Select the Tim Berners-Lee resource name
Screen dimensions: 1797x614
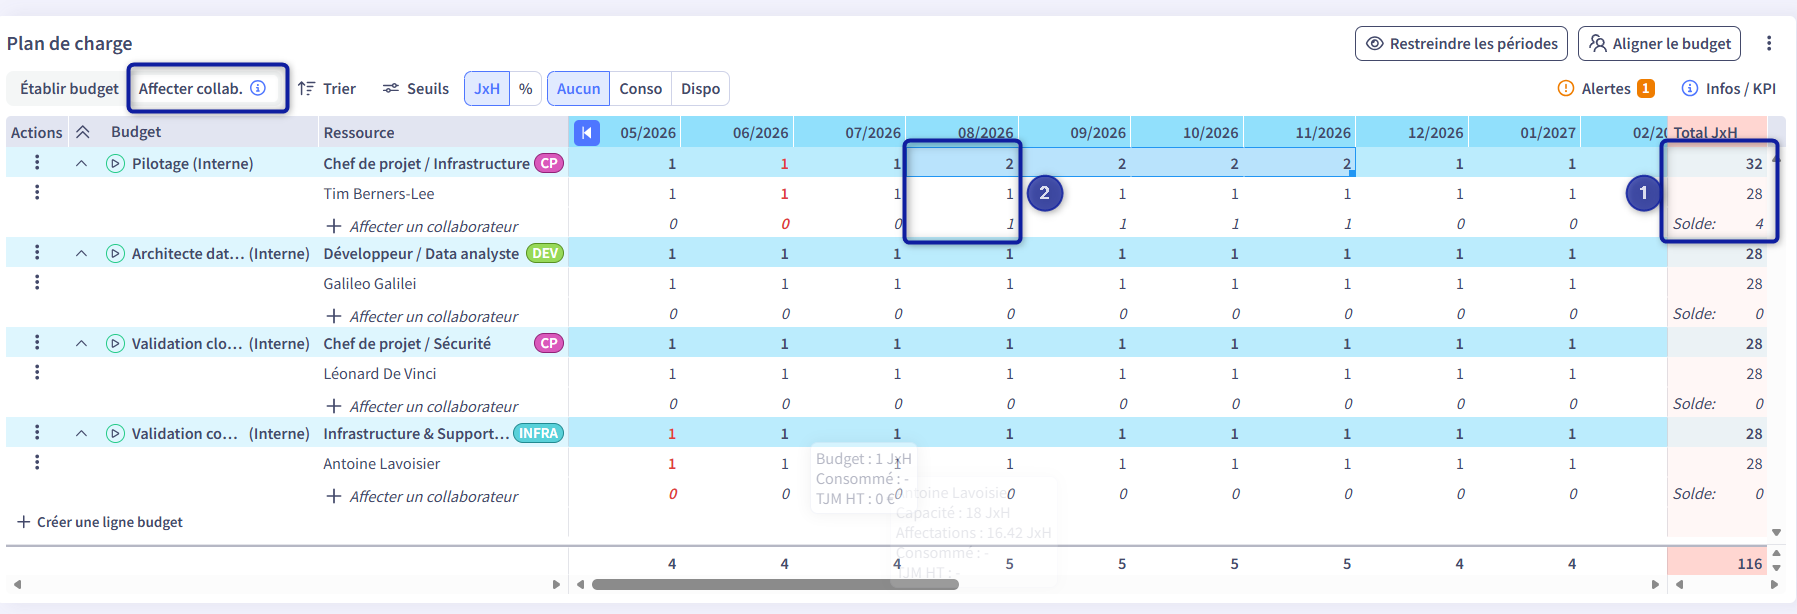(379, 193)
